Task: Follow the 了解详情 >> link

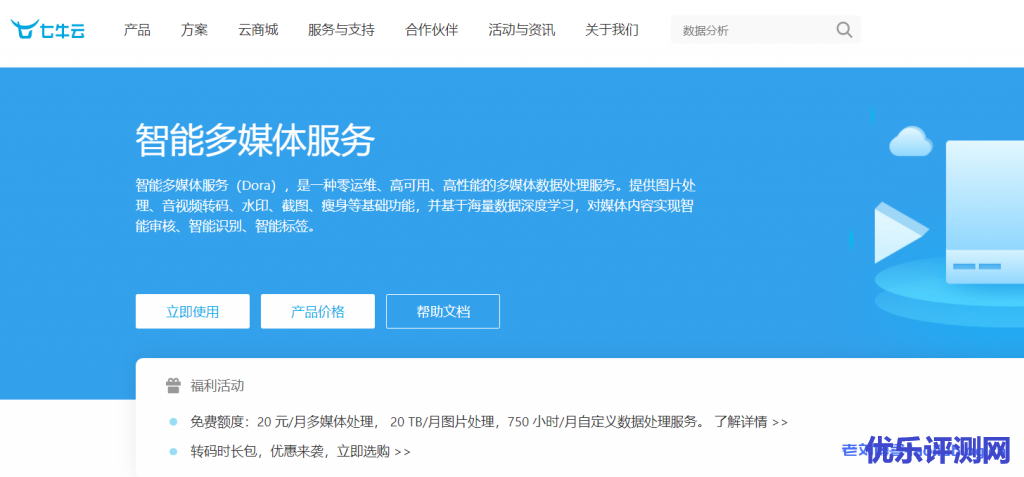Action: tap(750, 422)
